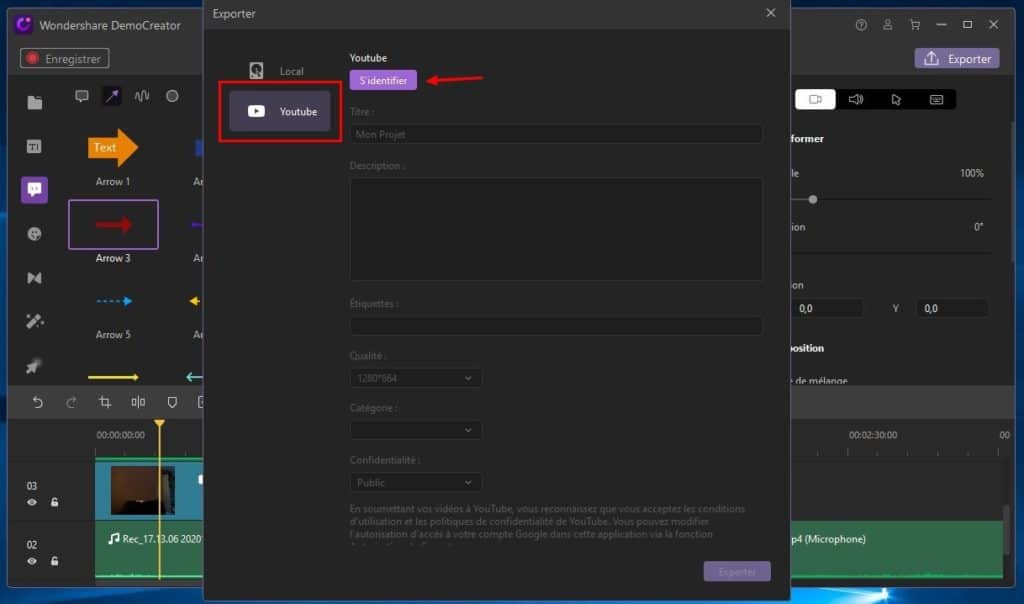Toggle lock on track 02
This screenshot has height=604, width=1024.
[54, 561]
